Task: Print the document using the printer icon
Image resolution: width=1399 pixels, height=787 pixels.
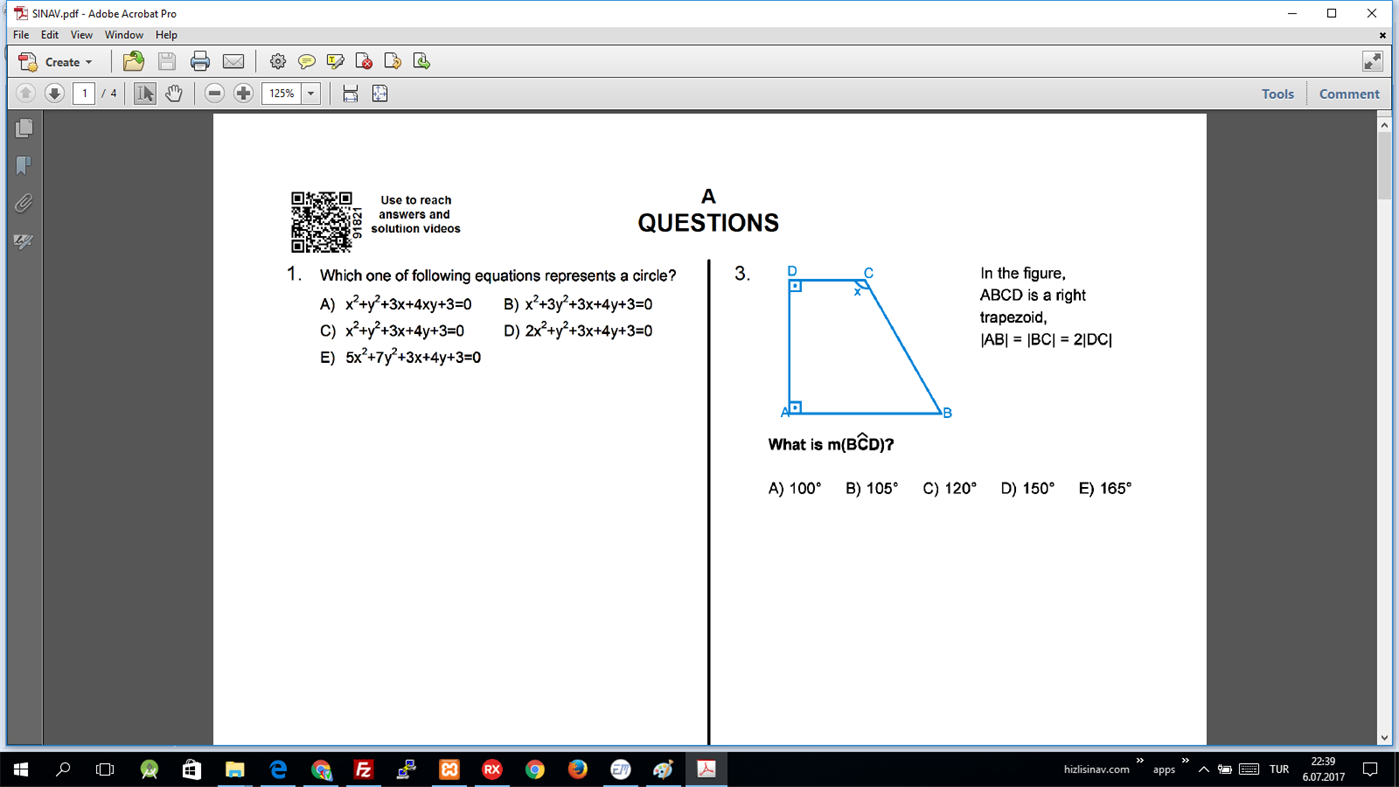Action: [200, 61]
